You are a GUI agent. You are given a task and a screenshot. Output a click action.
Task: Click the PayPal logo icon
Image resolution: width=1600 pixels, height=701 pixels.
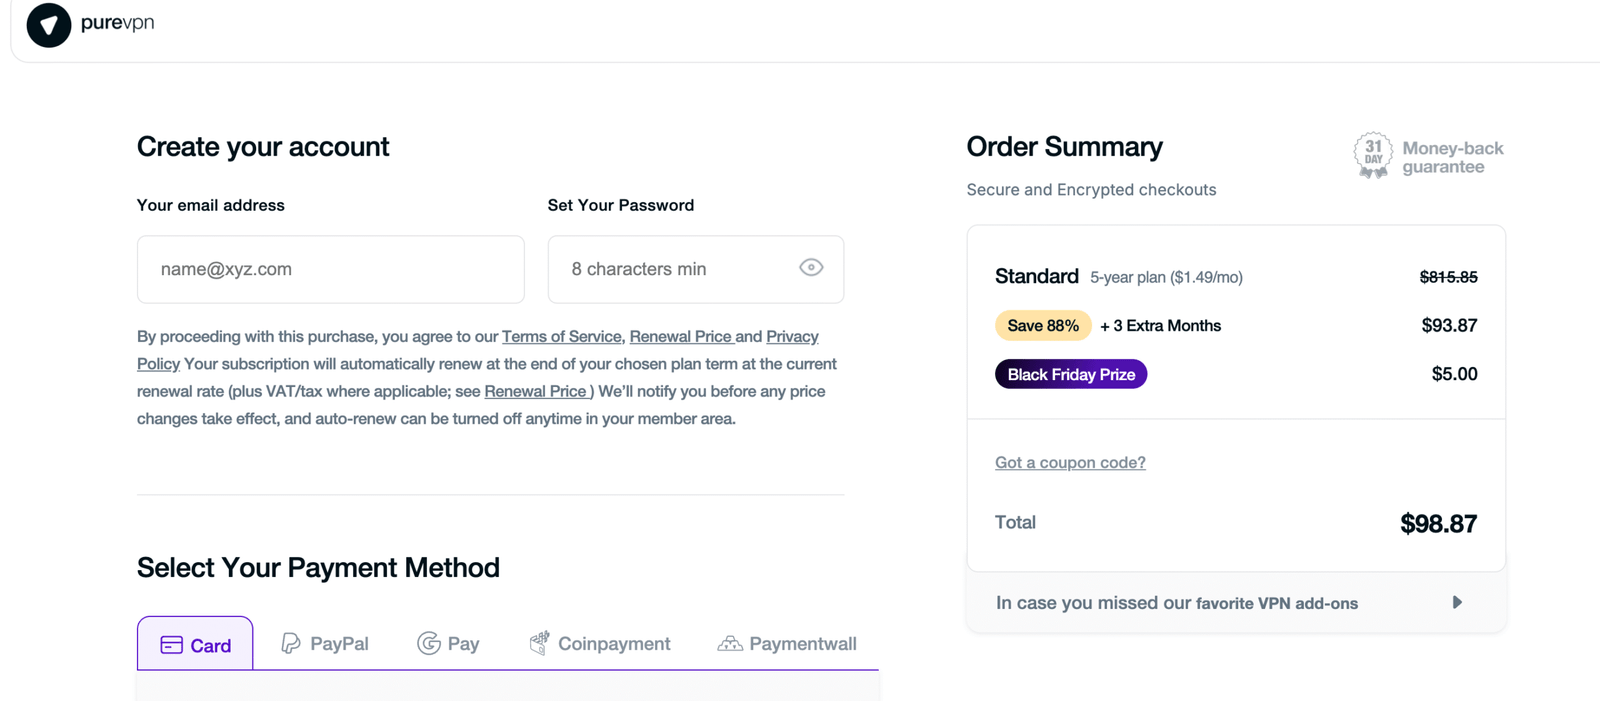[x=291, y=643]
